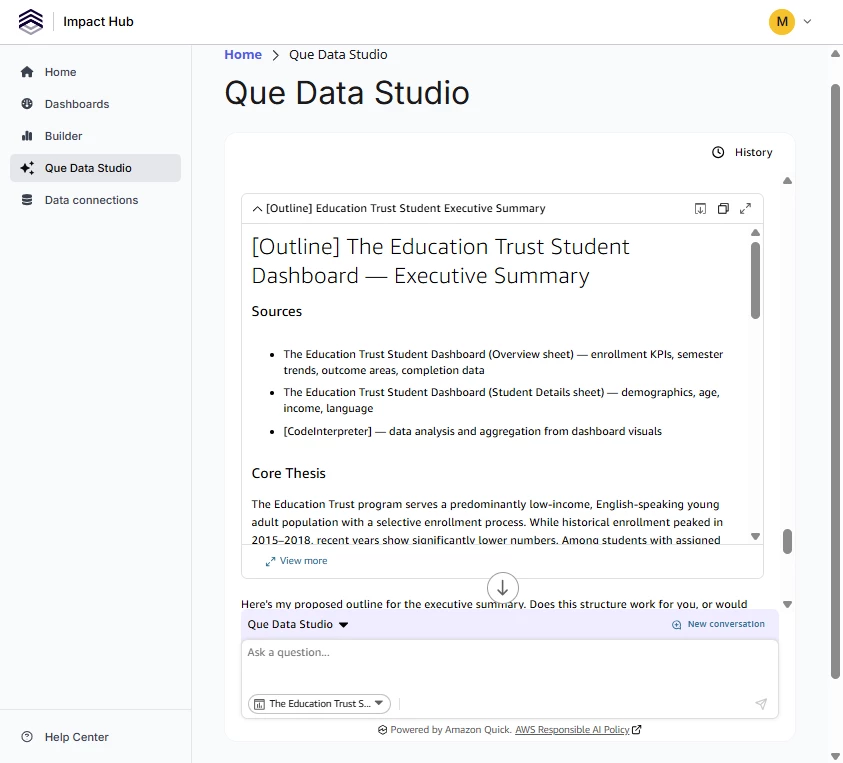Click the page scroll-up arrow at top
843x763 pixels.
click(x=835, y=54)
